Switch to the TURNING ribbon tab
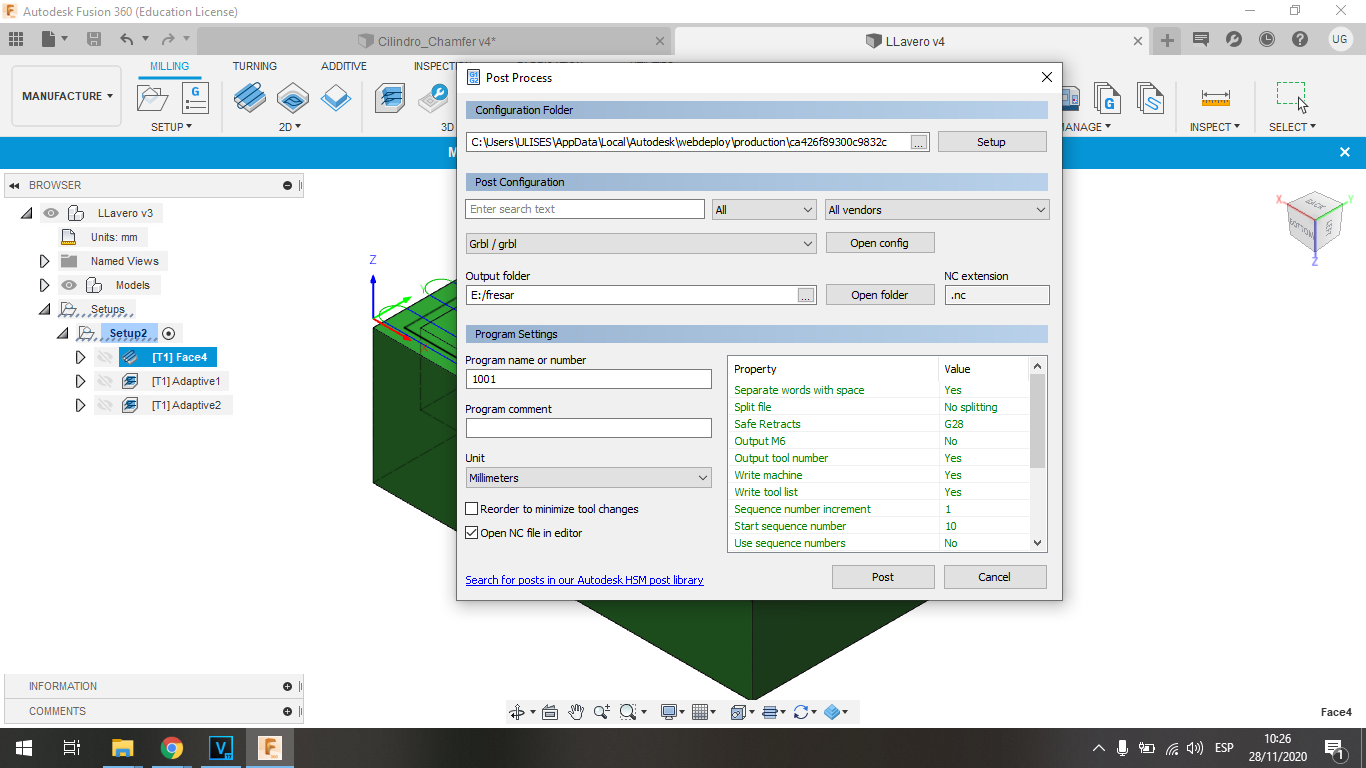1366x768 pixels. [255, 67]
